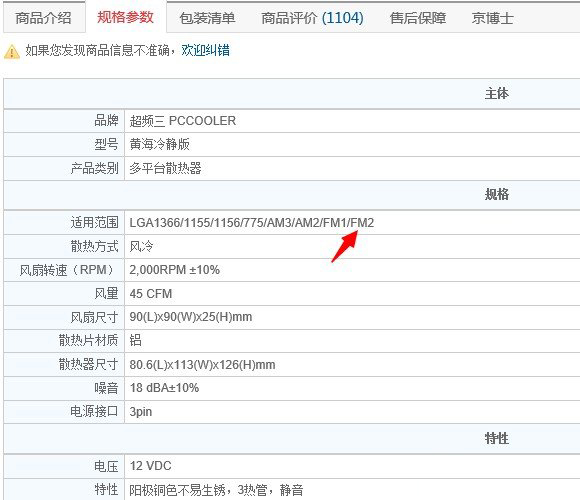The width and height of the screenshot is (580, 500).
Task: Click the text 阳极铜色不易生锈，3热管，静音
Action: pos(216,490)
